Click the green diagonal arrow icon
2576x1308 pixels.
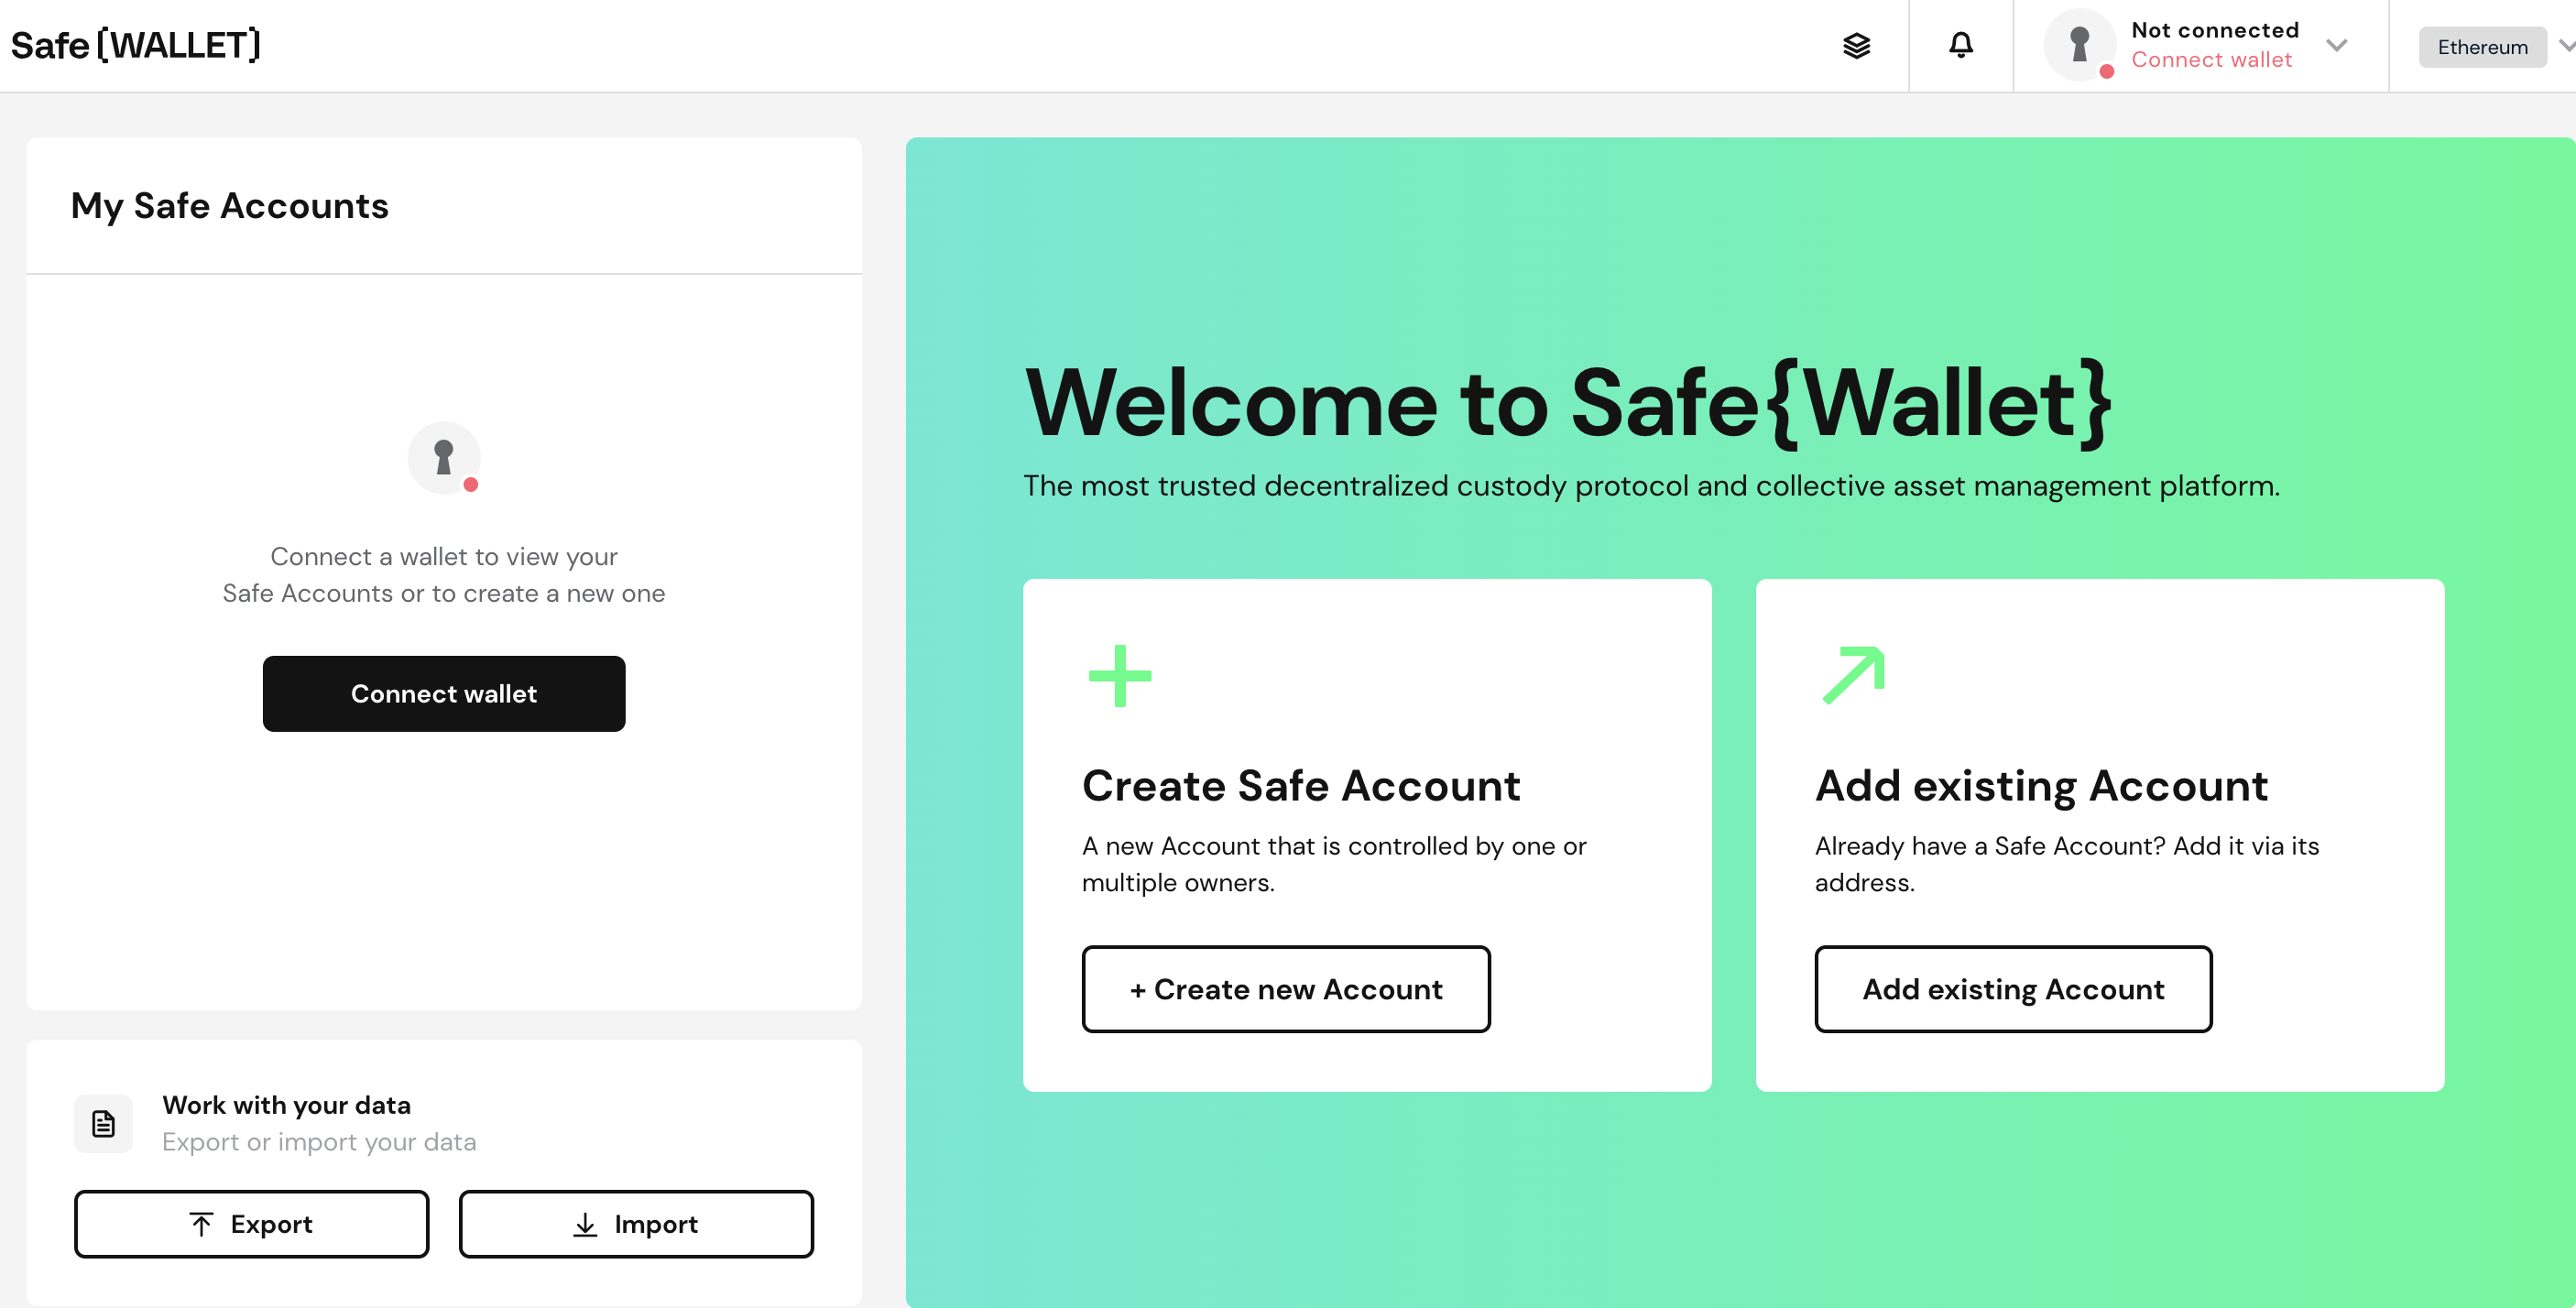1853,675
